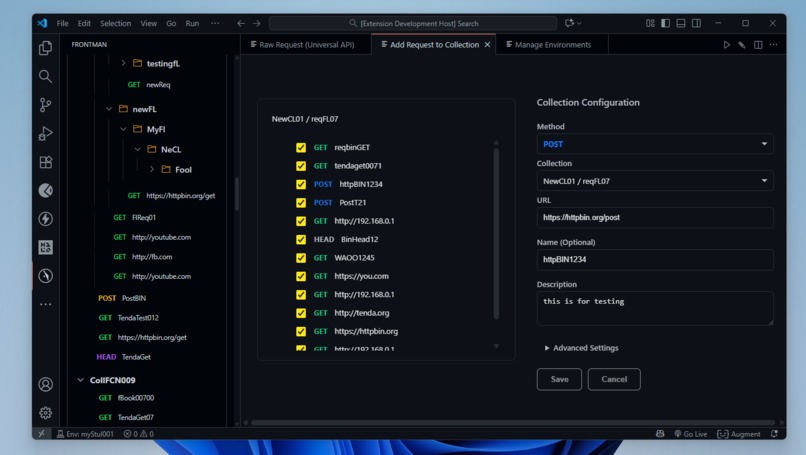Switch to Raw Request (Universal API) tab

(x=306, y=45)
